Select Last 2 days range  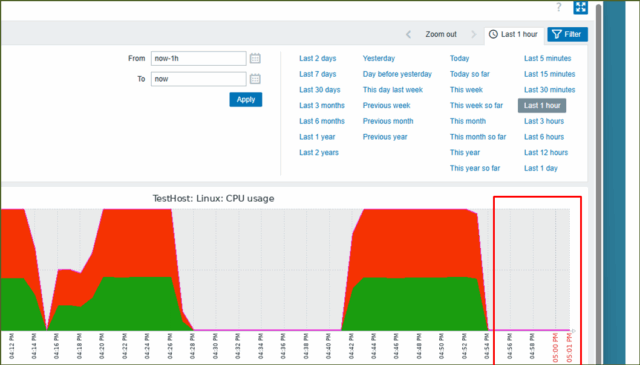(318, 58)
